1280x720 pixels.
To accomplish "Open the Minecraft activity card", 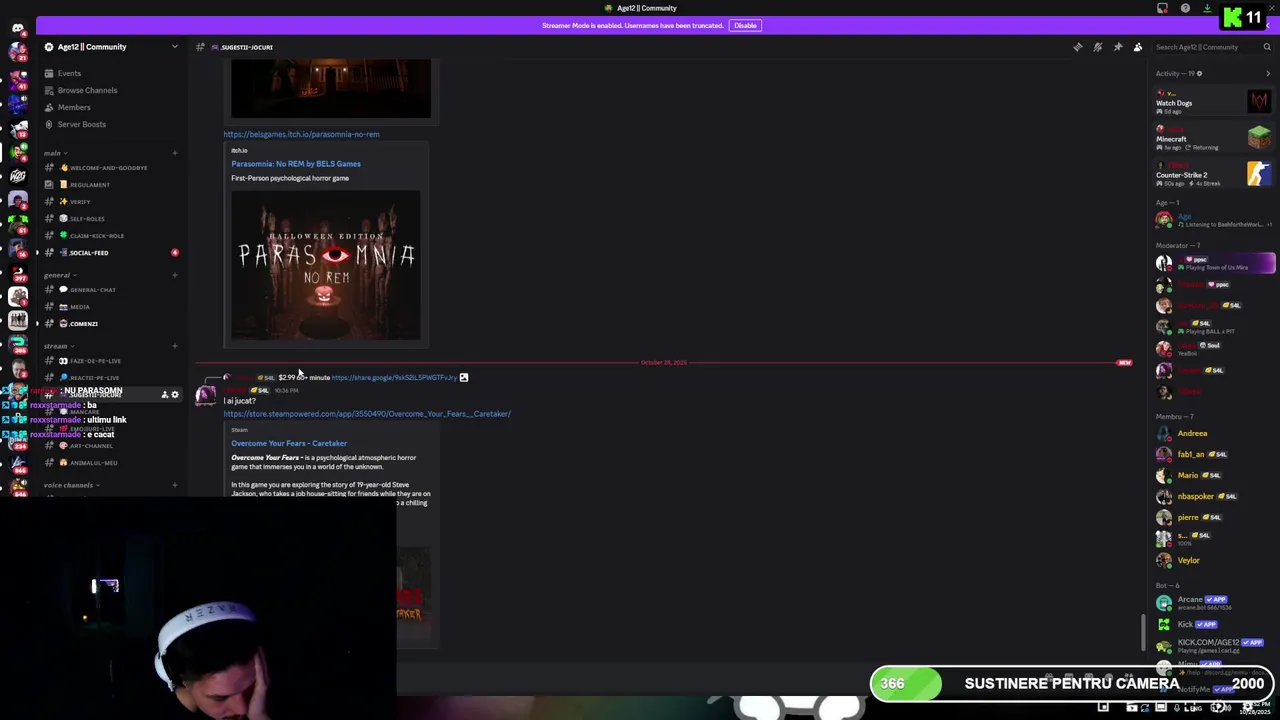I will [x=1212, y=137].
